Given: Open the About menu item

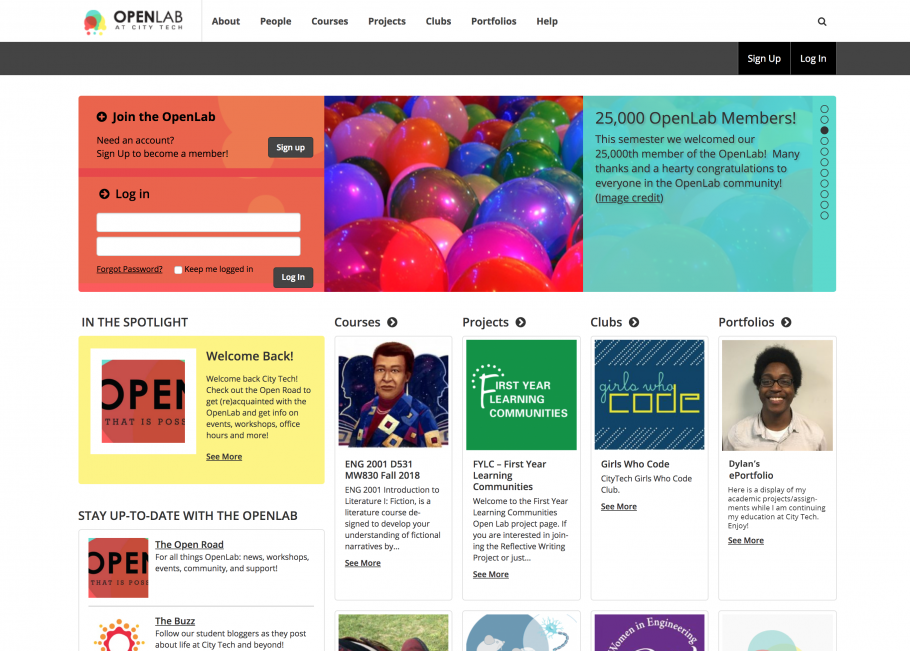Looking at the screenshot, I should click(226, 21).
